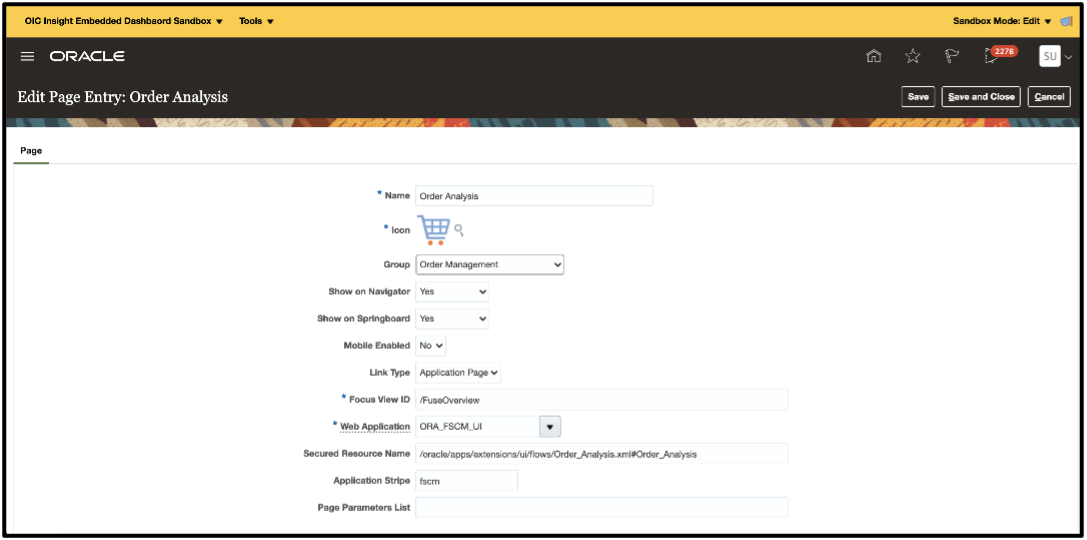Select the Page tab
The height and width of the screenshot is (540, 1087).
point(31,150)
